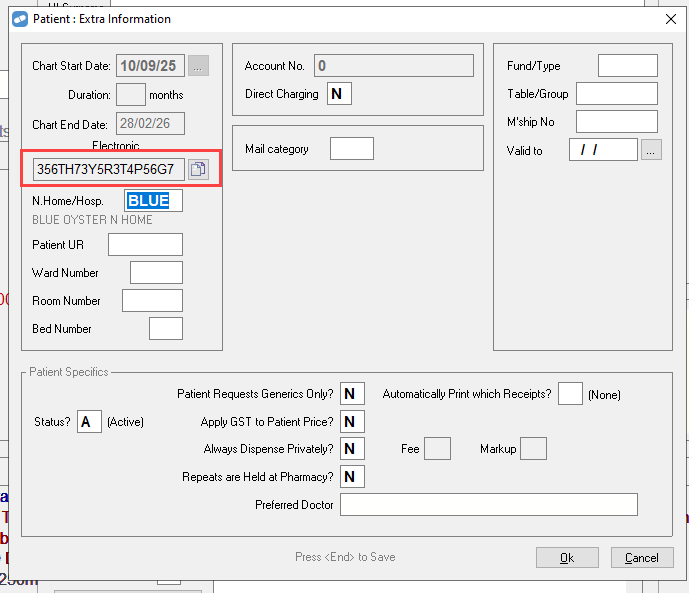Focus the Fund/Type input field
The height and width of the screenshot is (593, 689).
tap(627, 66)
